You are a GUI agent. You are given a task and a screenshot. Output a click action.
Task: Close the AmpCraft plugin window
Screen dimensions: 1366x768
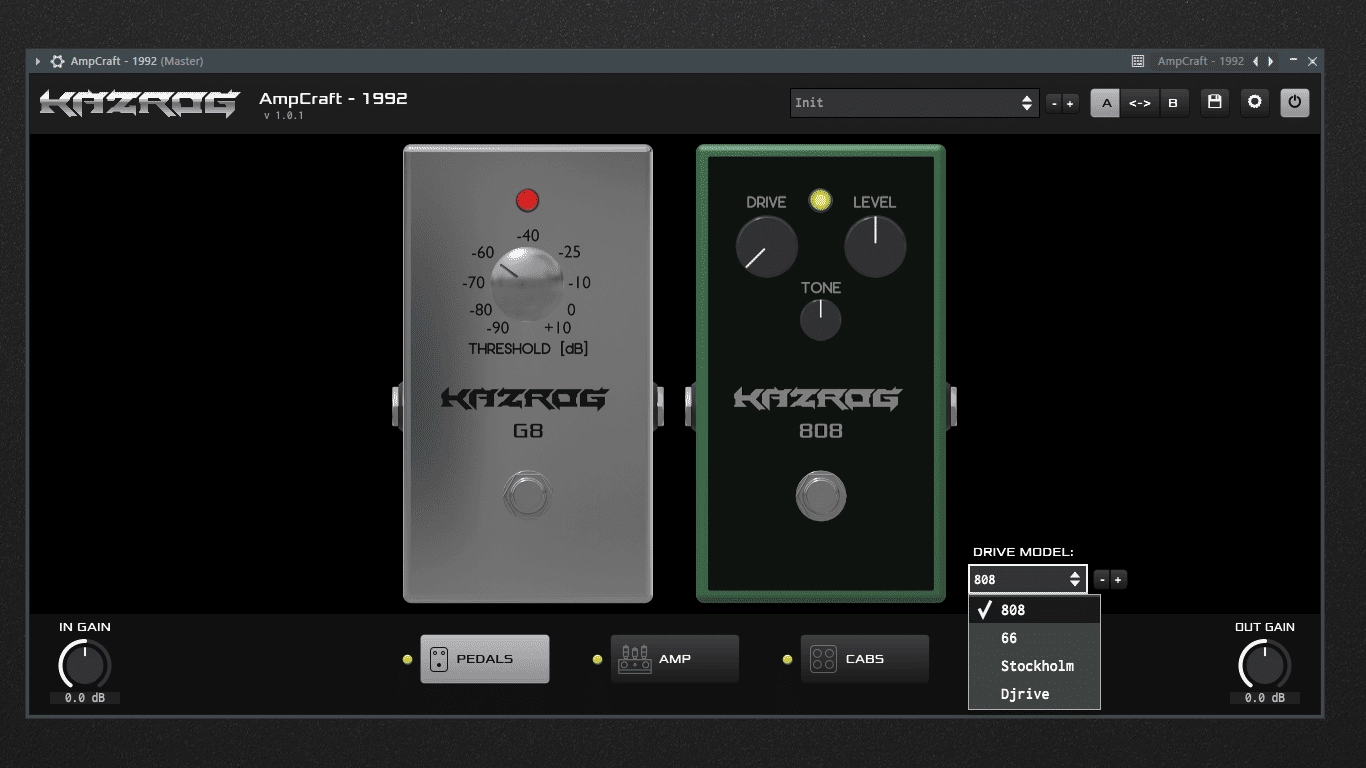coord(1313,61)
